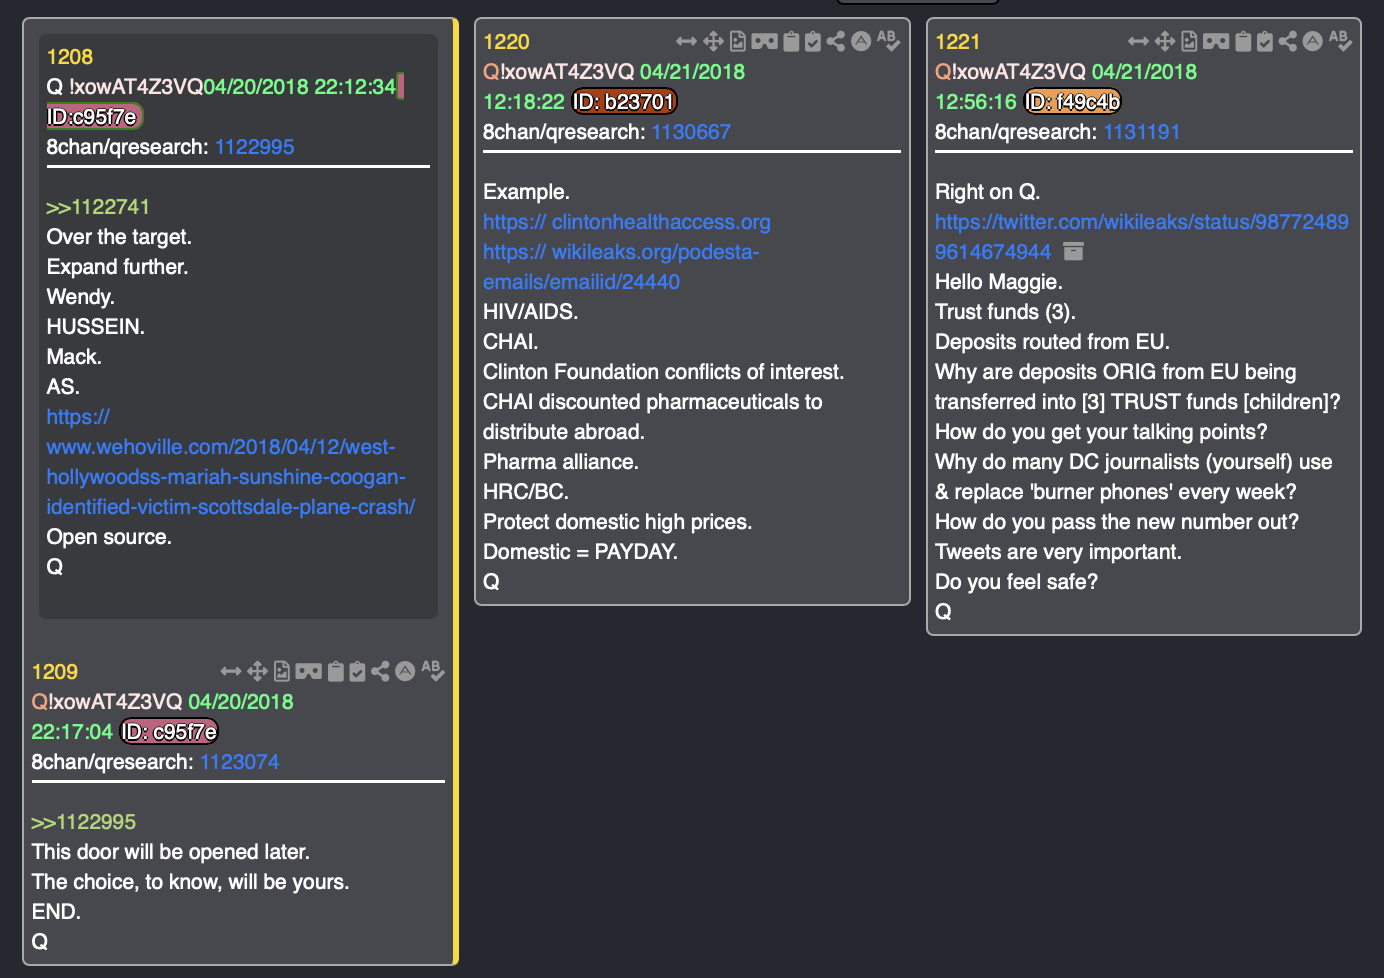
Task: Click the blank clipboard icon on post 1209
Action: coord(335,671)
